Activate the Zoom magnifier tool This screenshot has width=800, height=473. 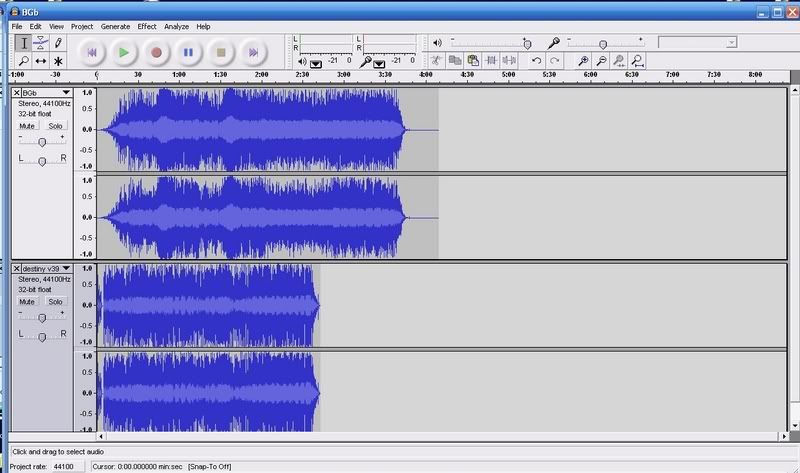[x=23, y=62]
